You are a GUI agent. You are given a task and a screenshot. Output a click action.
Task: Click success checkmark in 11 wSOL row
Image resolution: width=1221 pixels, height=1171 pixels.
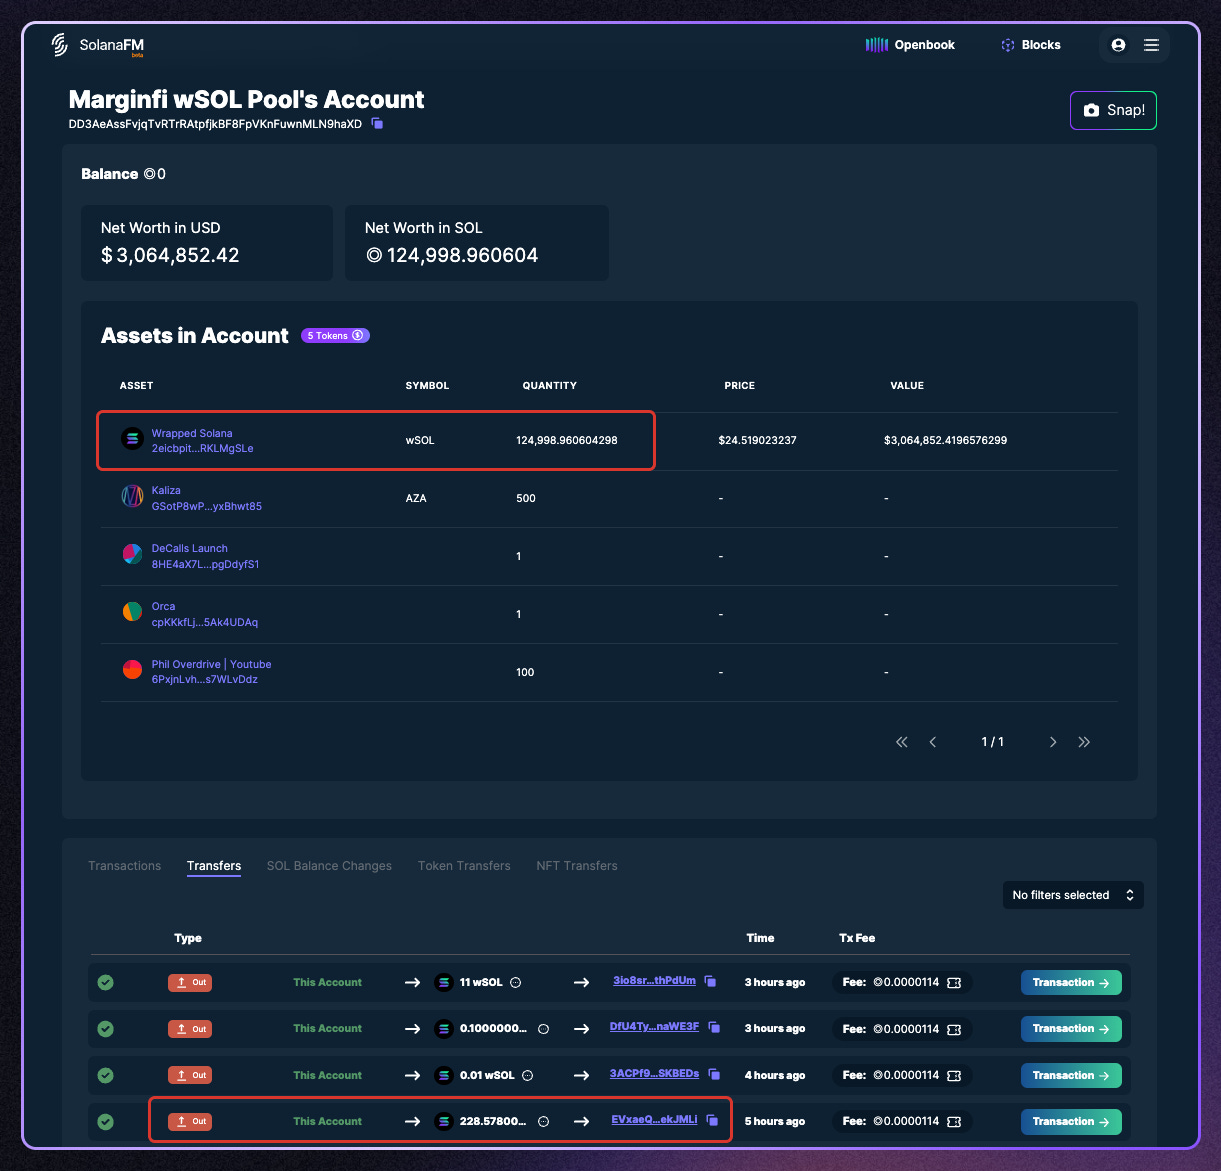pyautogui.click(x=105, y=983)
